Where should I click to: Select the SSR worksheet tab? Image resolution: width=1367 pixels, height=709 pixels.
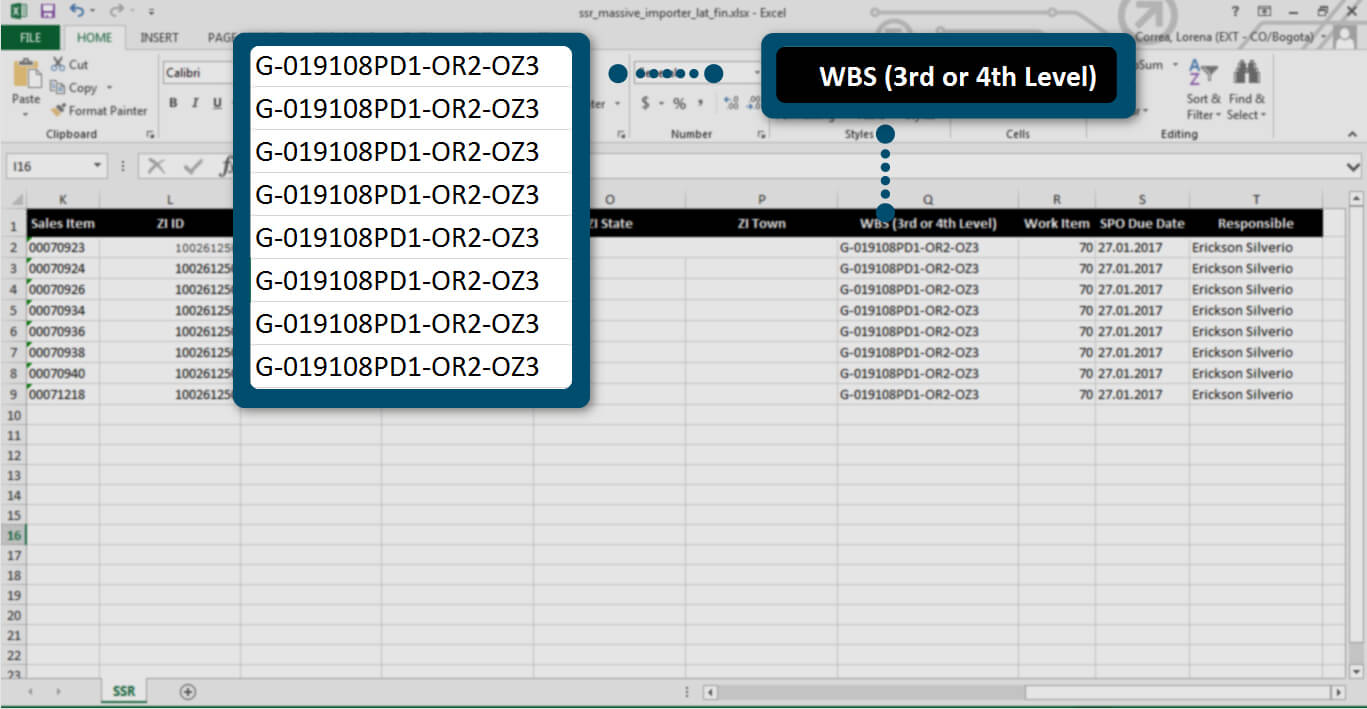click(124, 691)
